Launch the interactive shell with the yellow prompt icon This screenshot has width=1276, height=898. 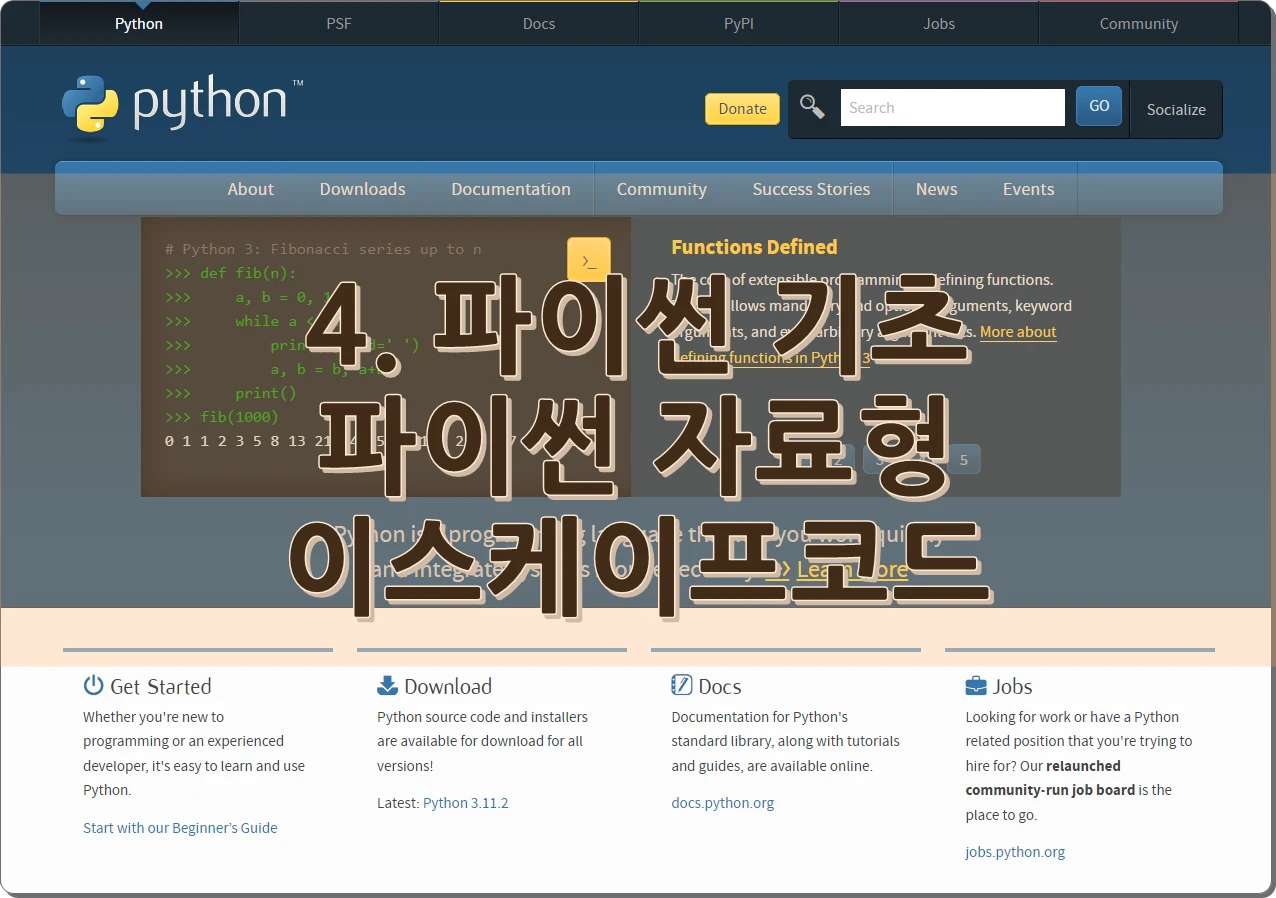[x=588, y=260]
